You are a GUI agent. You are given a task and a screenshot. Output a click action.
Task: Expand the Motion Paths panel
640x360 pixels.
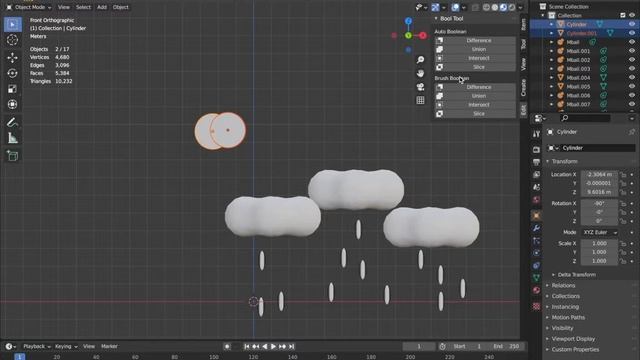click(548, 318)
